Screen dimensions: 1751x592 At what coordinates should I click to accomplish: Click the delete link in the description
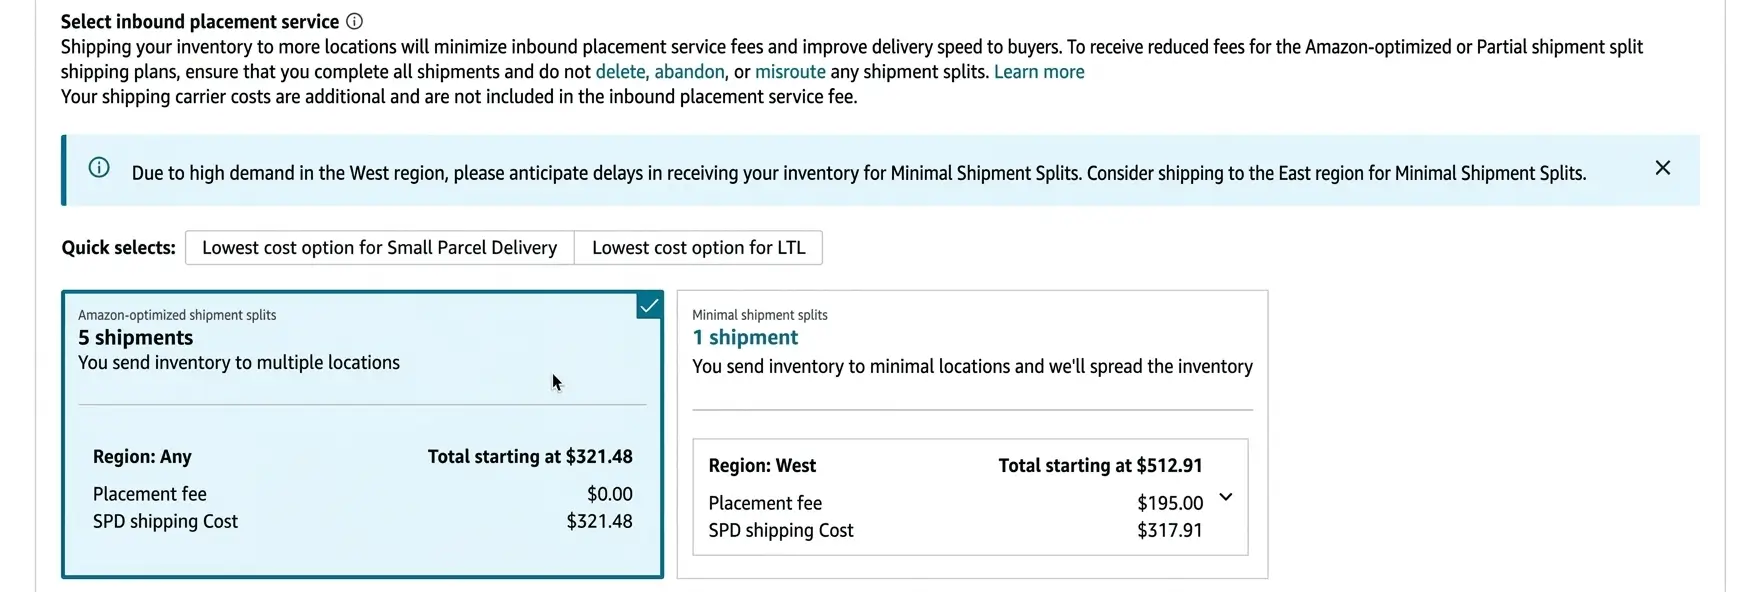pyautogui.click(x=621, y=71)
